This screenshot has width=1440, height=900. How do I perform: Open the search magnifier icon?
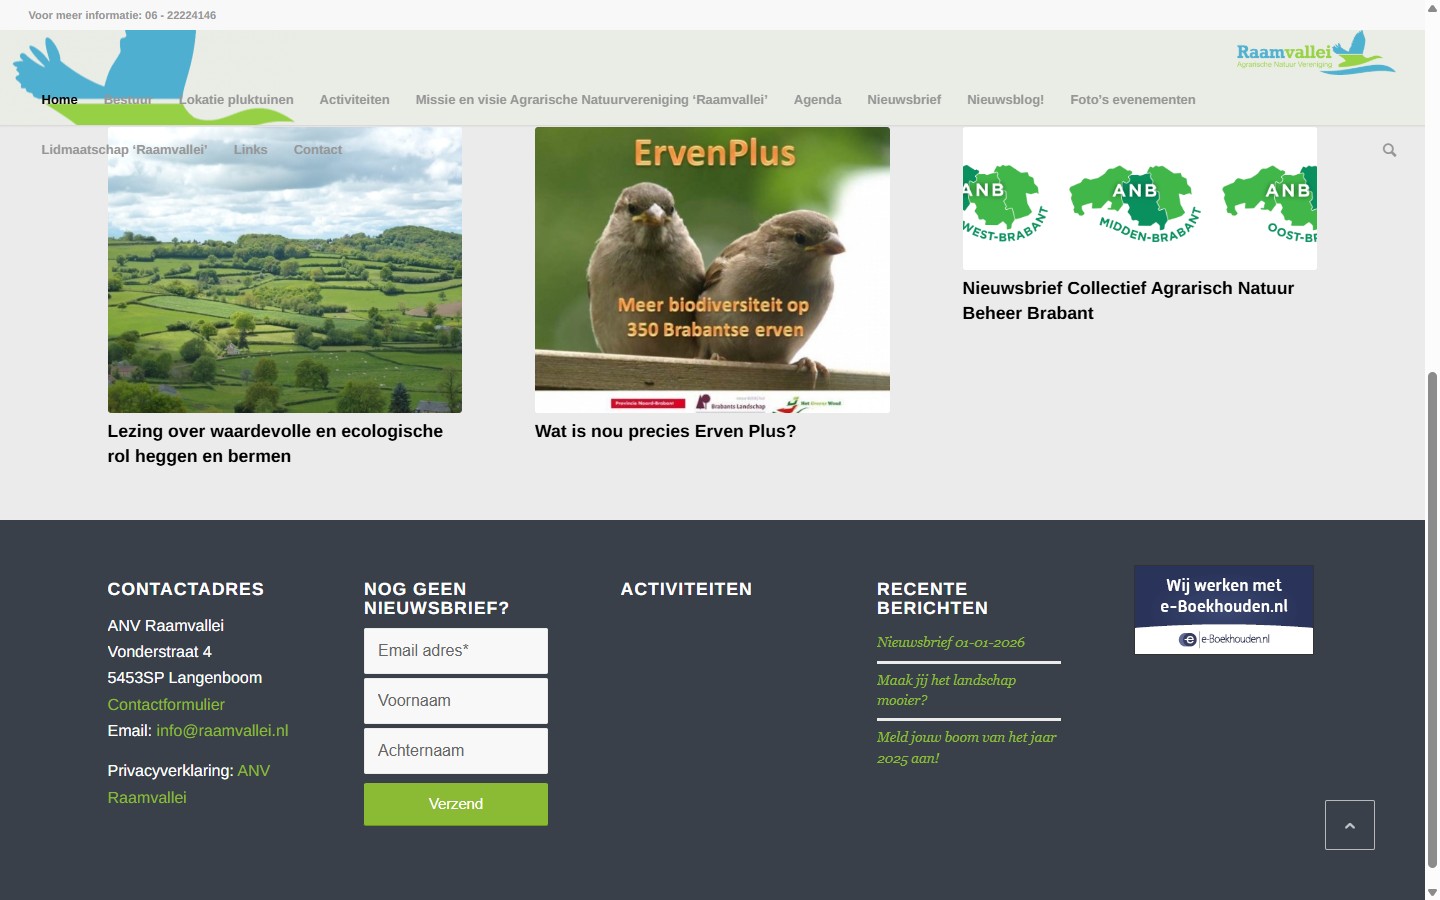pos(1389,150)
